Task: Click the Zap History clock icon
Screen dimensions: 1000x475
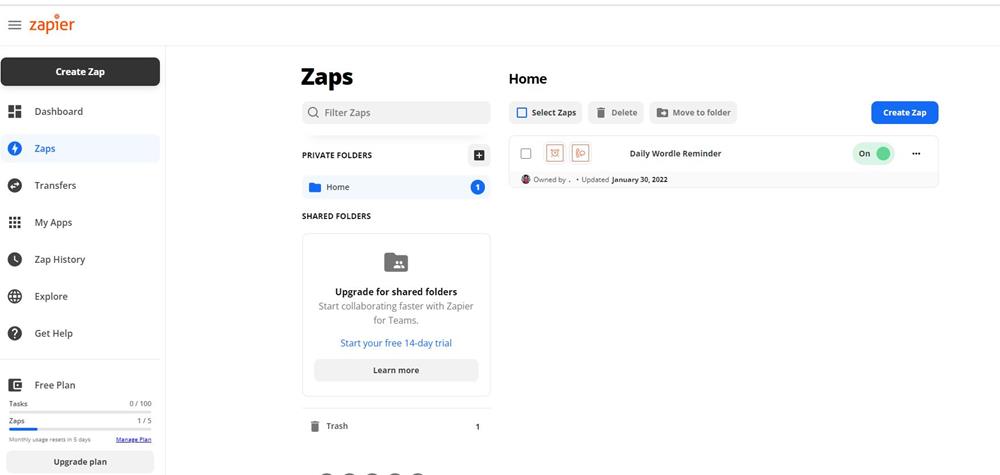Action: (x=15, y=259)
